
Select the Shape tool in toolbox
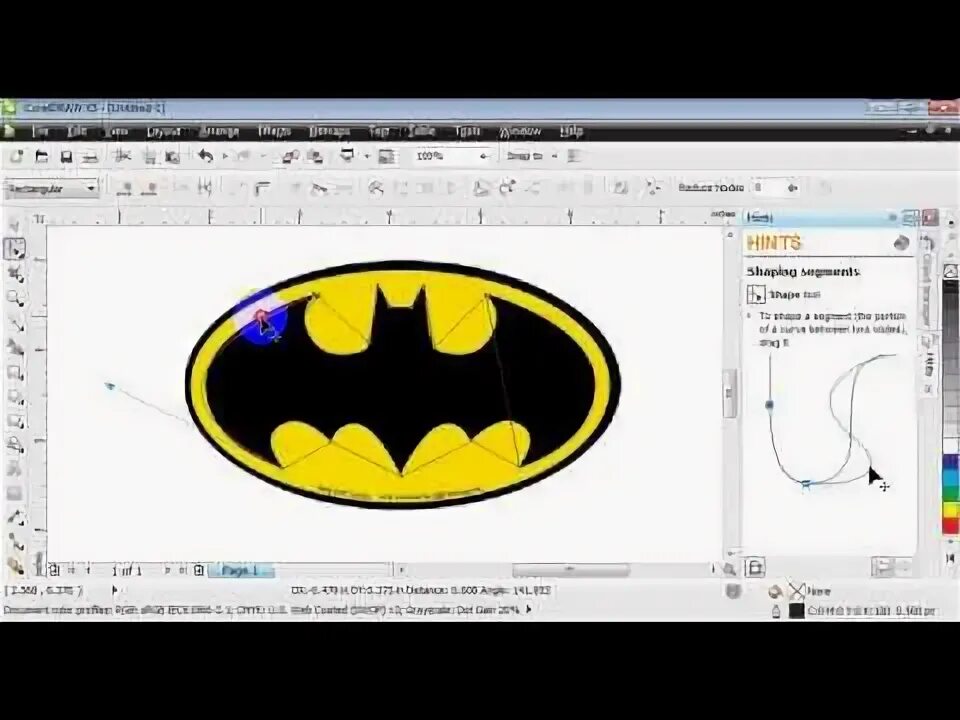15,249
